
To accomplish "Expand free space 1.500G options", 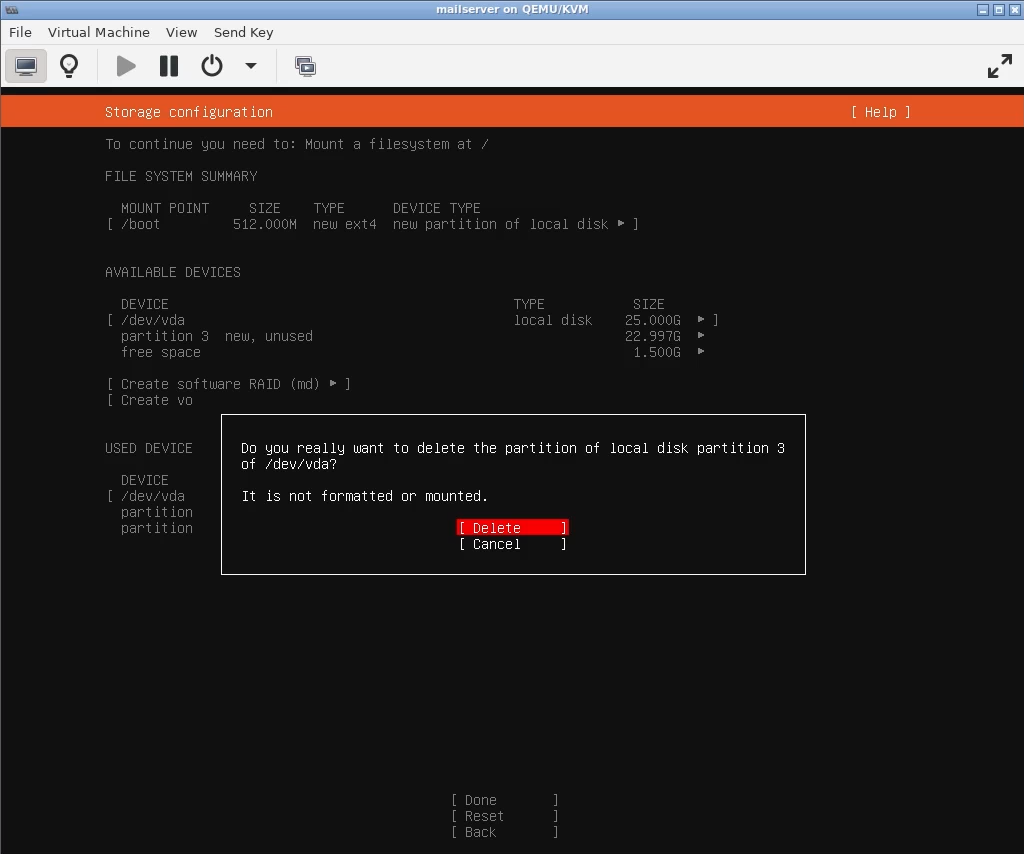I will coord(701,351).
